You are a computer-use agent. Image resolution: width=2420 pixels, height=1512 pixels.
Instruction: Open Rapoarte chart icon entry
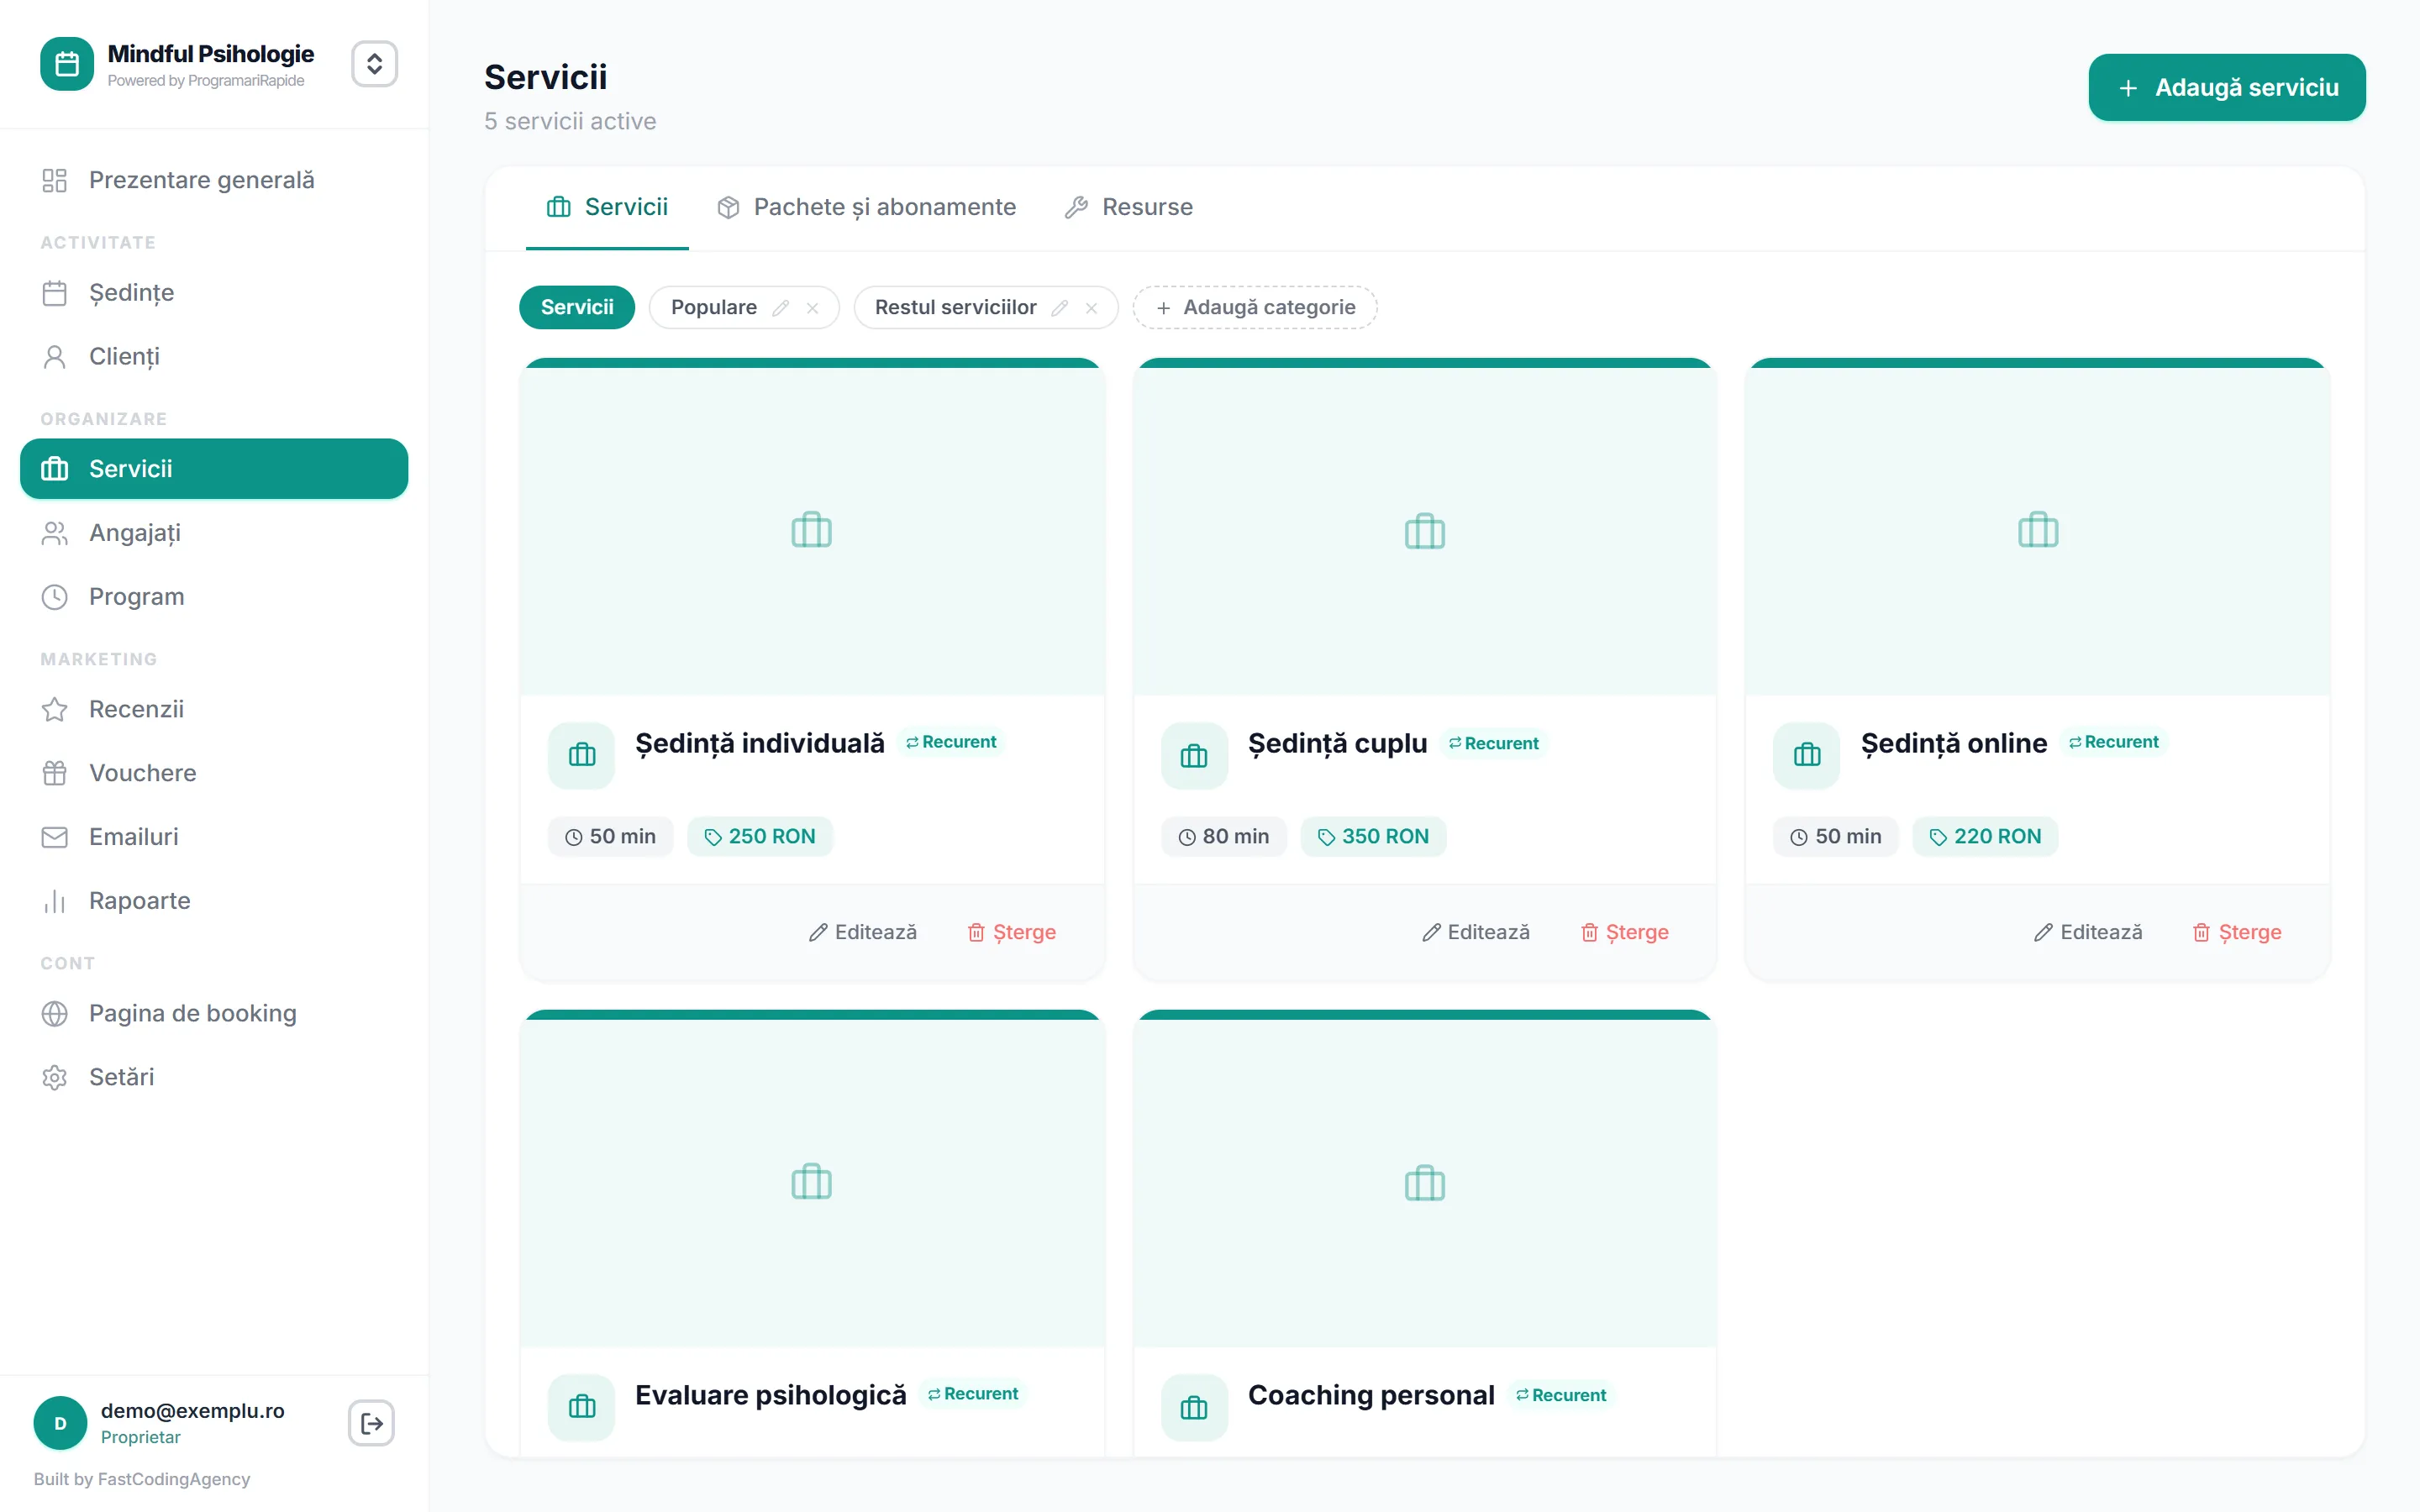pos(214,901)
